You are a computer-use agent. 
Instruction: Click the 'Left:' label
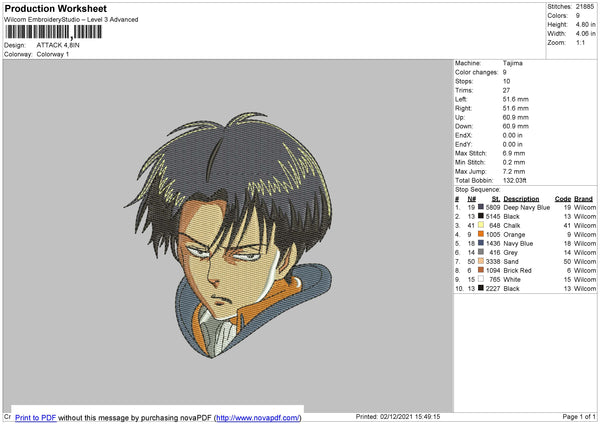pos(461,99)
